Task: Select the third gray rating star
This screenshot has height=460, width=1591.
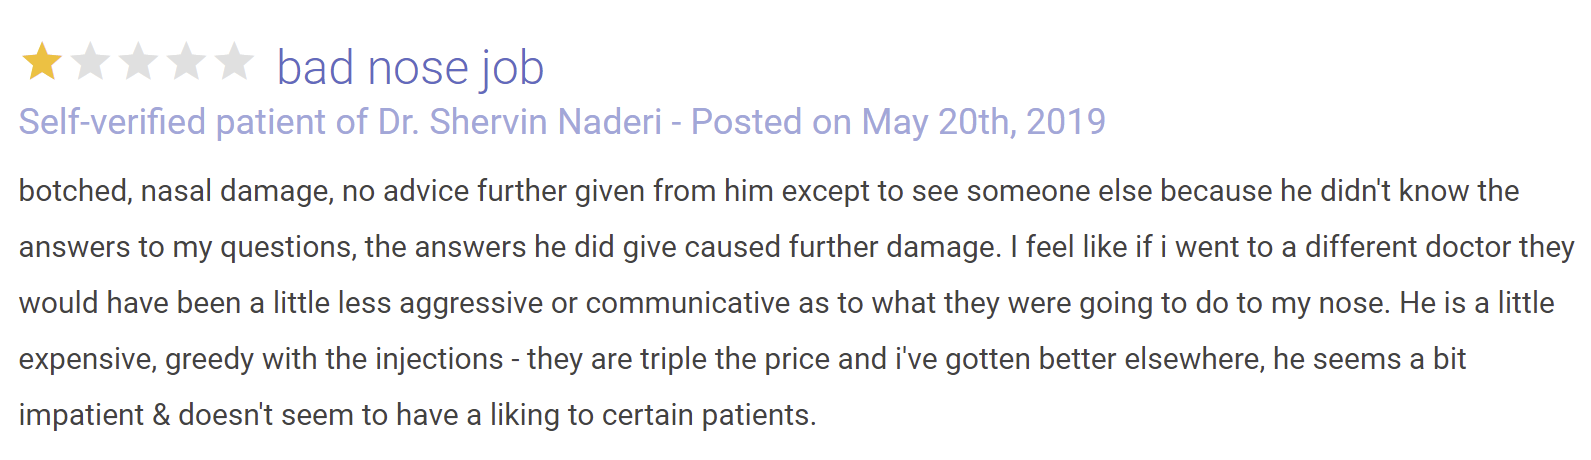Action: 138,62
